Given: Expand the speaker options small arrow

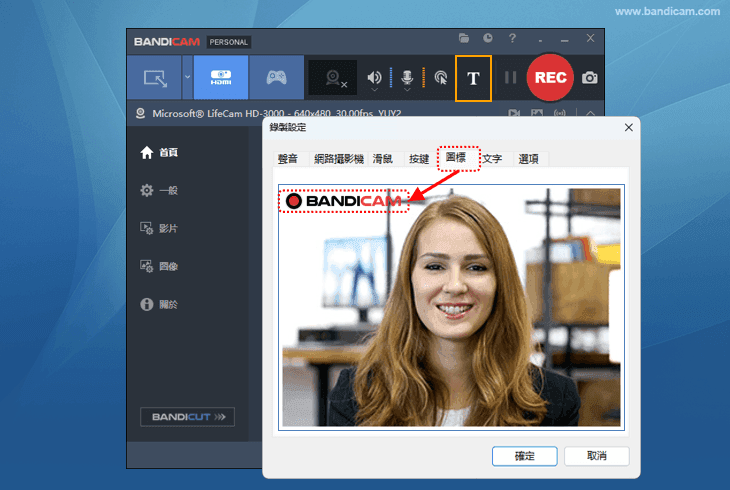Looking at the screenshot, I should coord(374,89).
